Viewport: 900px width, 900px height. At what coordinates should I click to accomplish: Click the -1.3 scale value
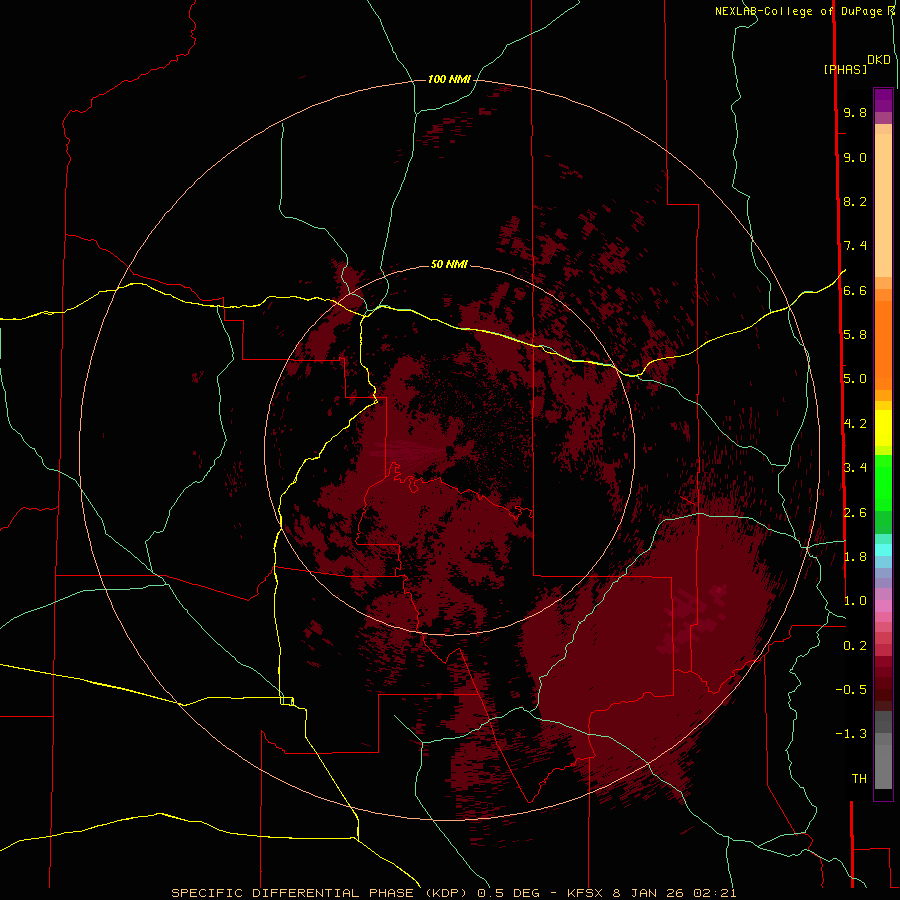851,734
